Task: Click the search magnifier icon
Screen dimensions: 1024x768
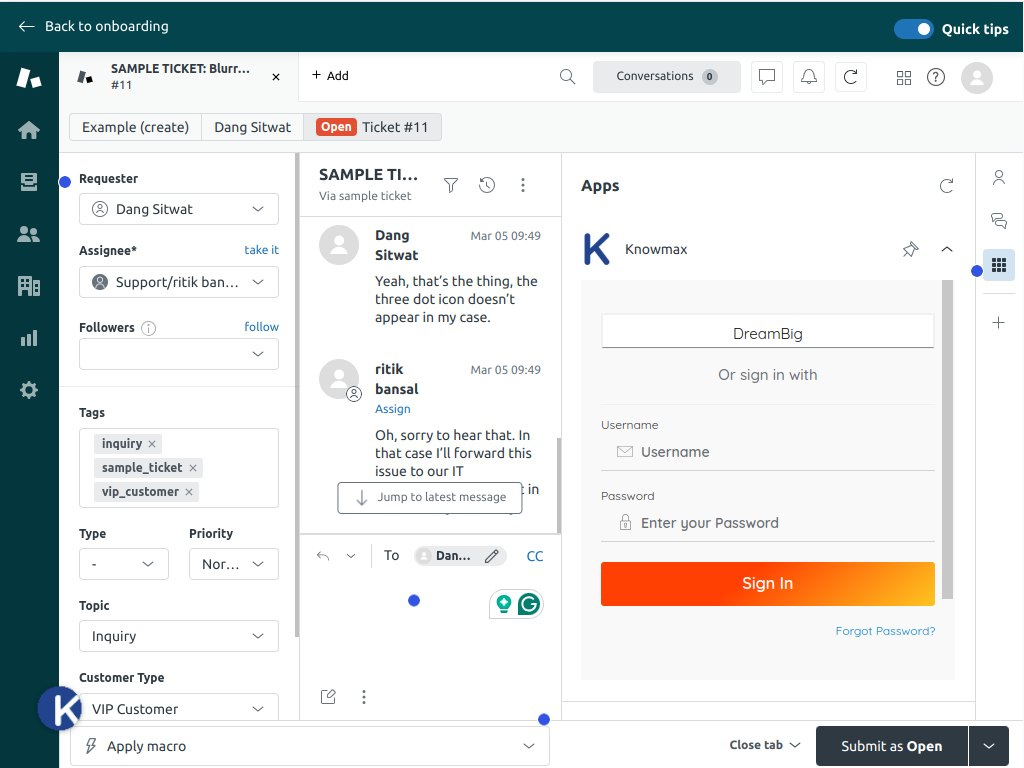Action: (x=567, y=77)
